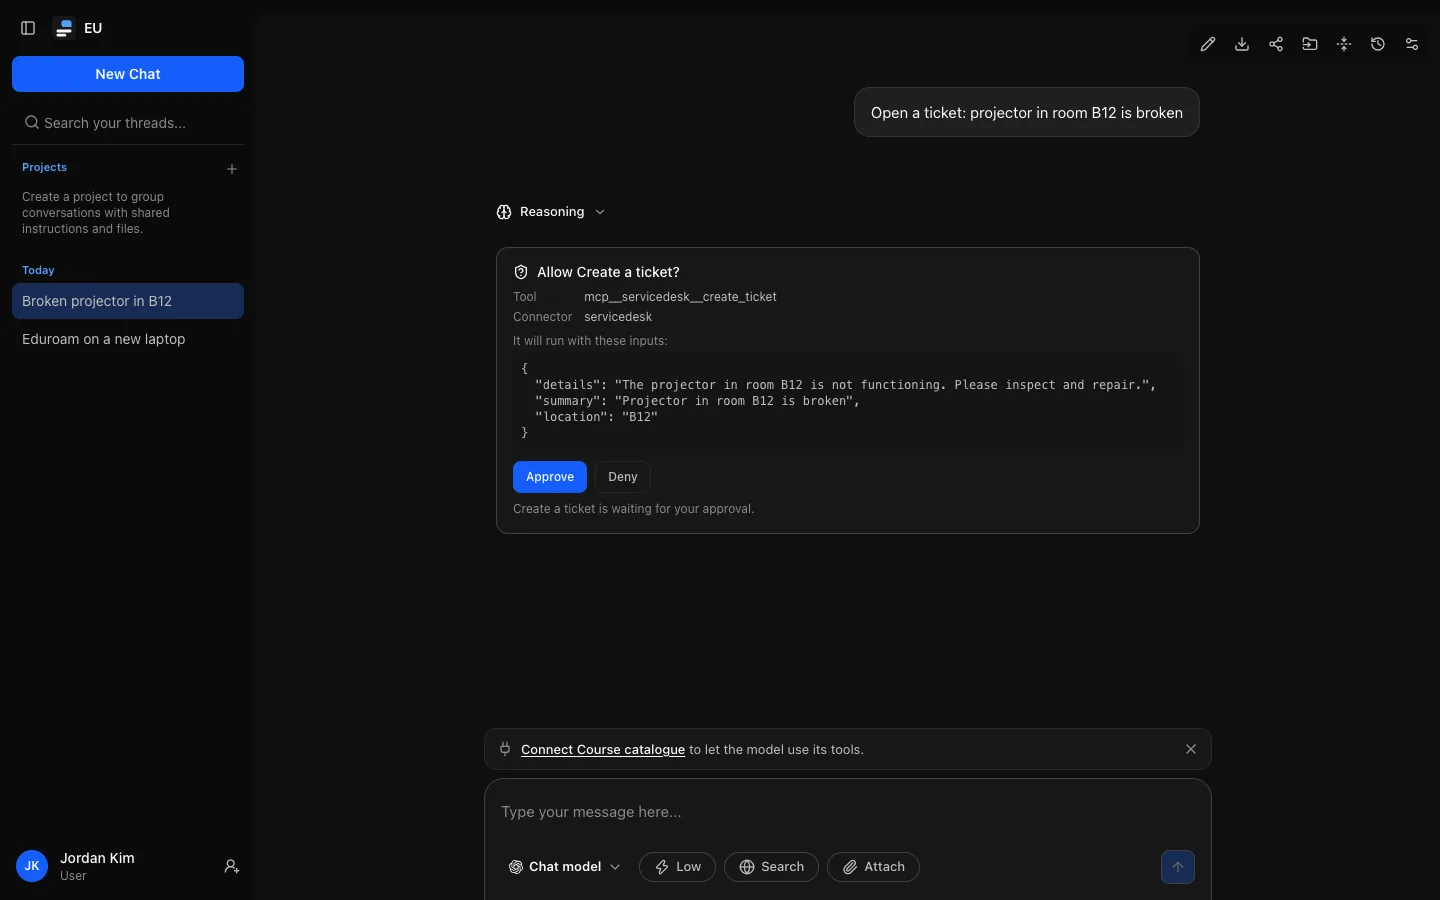The width and height of the screenshot is (1440, 900).
Task: Open chat settings sliders icon
Action: pyautogui.click(x=1412, y=44)
